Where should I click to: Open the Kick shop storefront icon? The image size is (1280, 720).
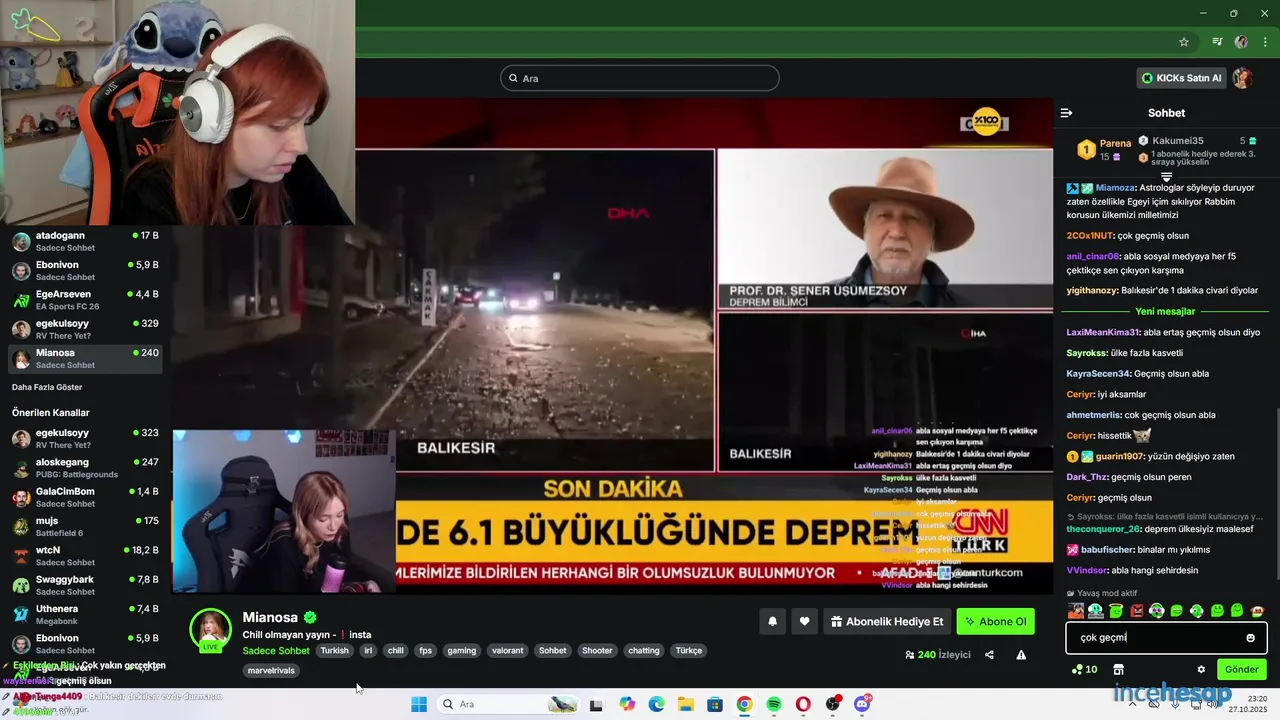(1118, 669)
